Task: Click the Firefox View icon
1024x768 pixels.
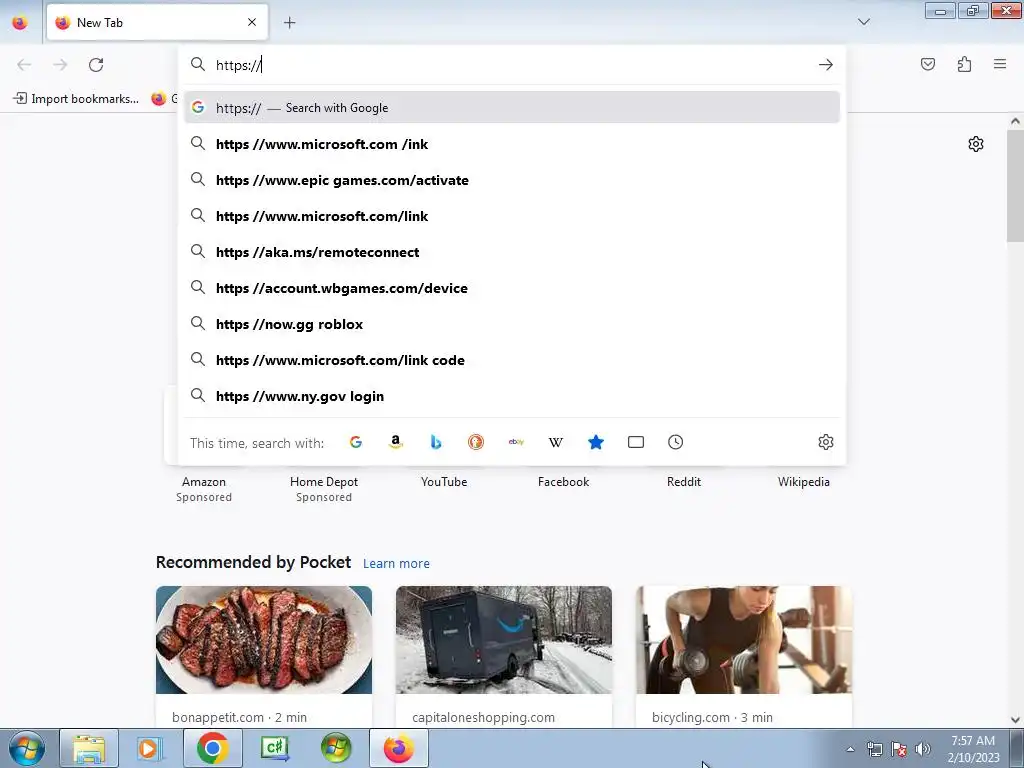Action: pyautogui.click(x=20, y=23)
